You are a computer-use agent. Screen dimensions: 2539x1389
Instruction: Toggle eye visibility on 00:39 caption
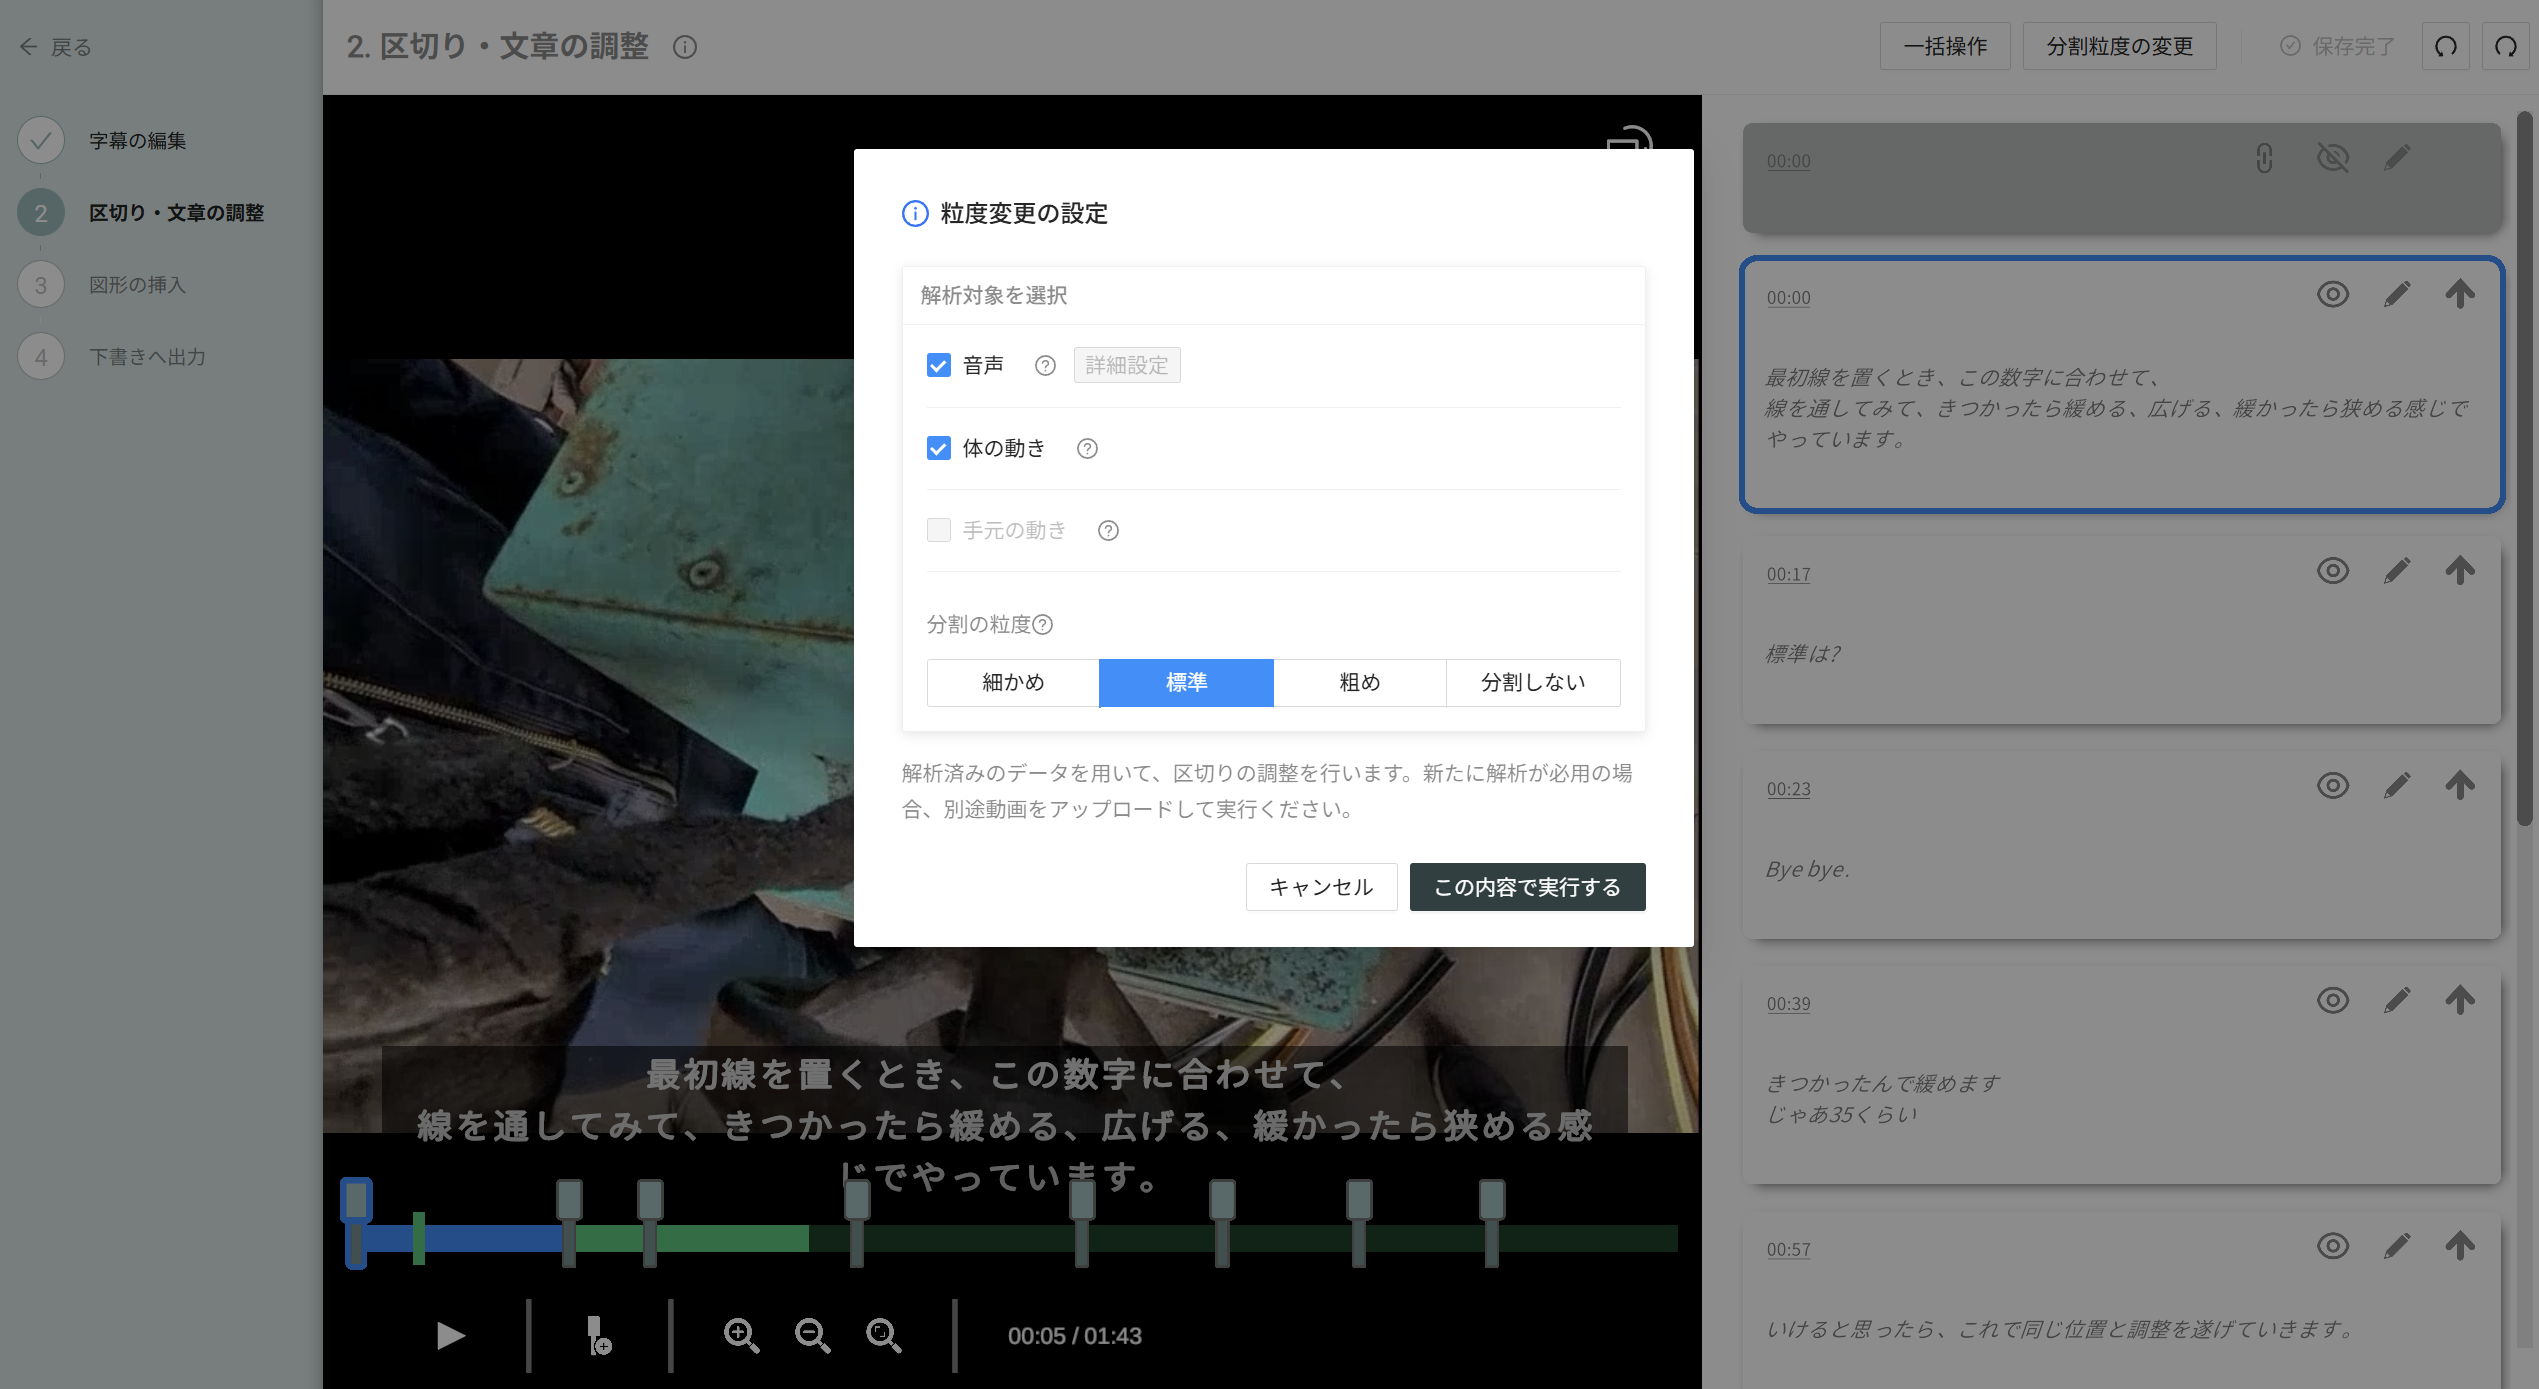click(x=2332, y=1000)
